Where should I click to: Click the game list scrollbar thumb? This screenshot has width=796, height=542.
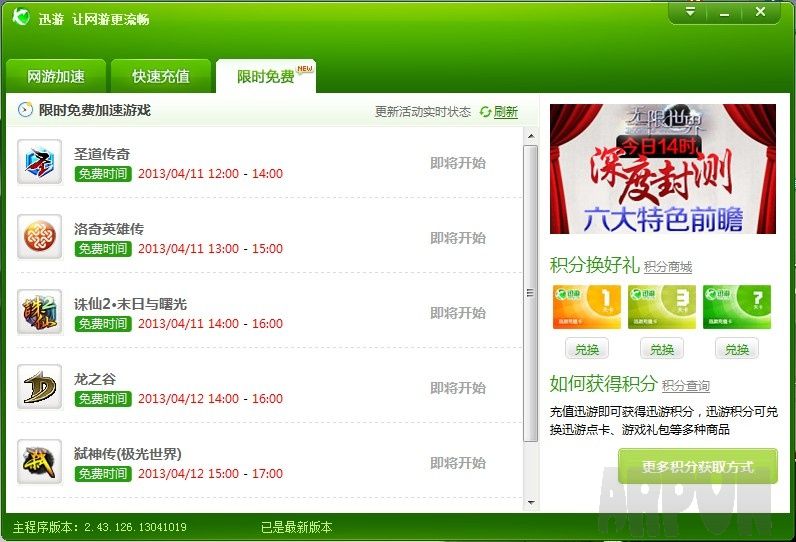point(530,293)
